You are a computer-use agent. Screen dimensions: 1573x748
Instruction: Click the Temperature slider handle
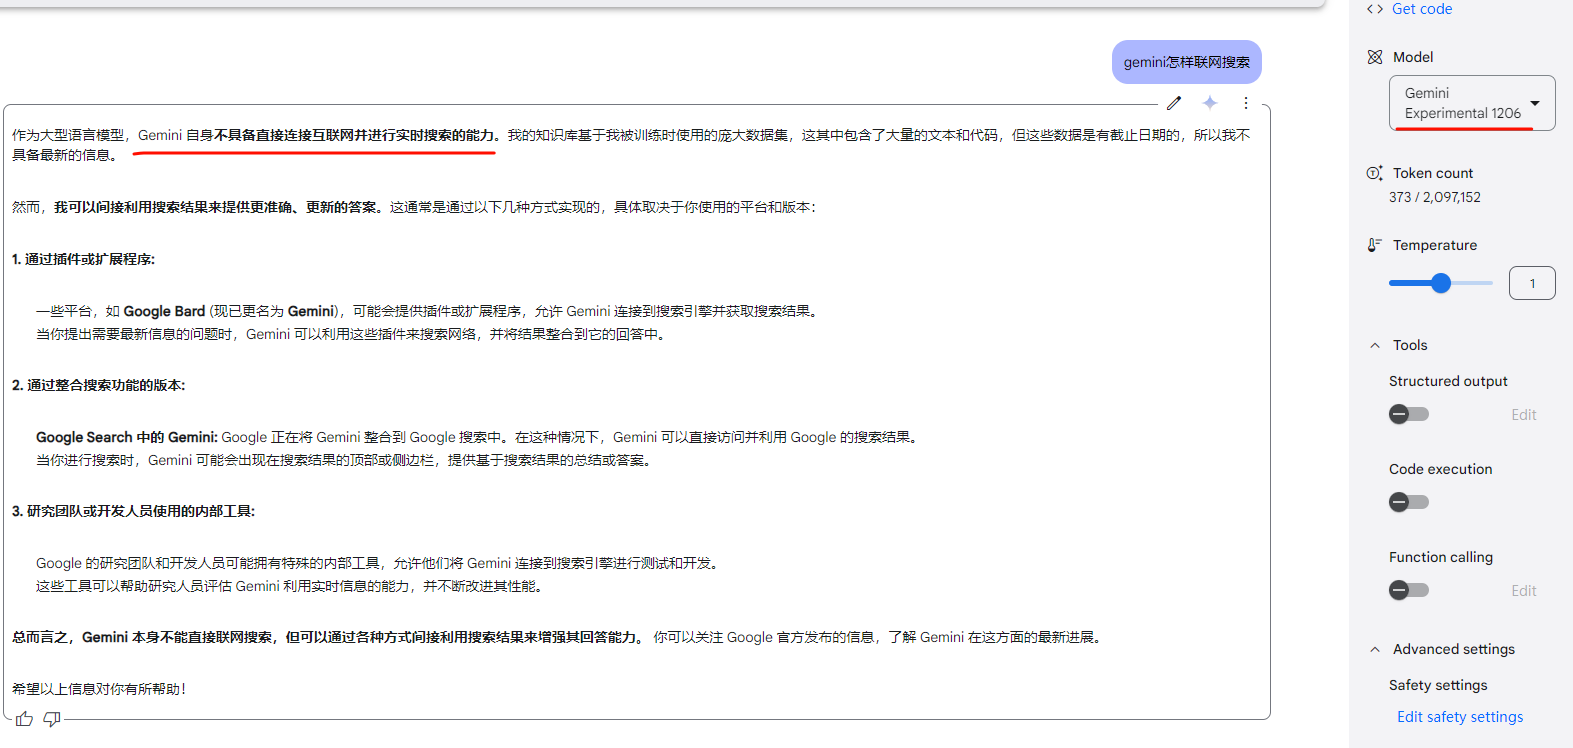point(1441,283)
